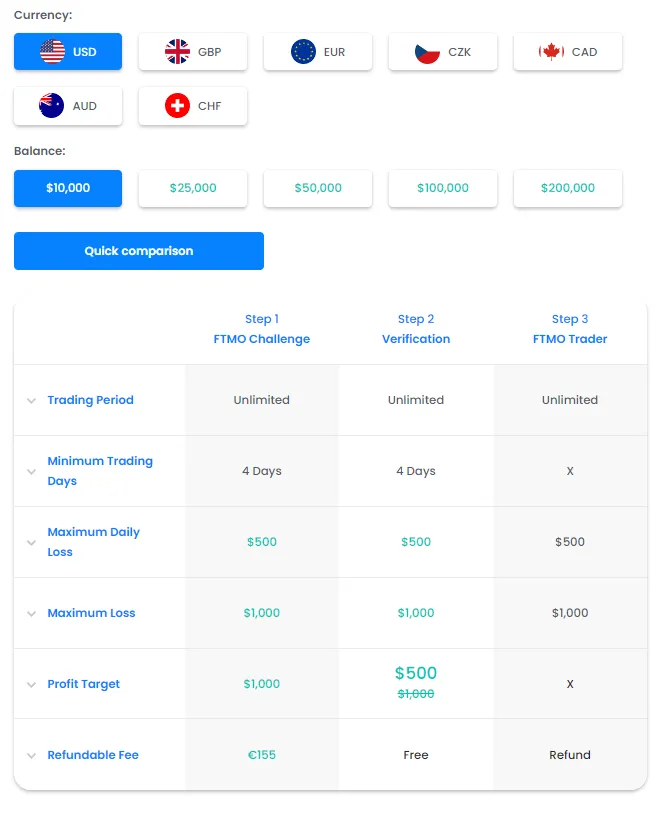Click the EU flag icon on EUR
This screenshot has height=823, width=659.
click(303, 51)
